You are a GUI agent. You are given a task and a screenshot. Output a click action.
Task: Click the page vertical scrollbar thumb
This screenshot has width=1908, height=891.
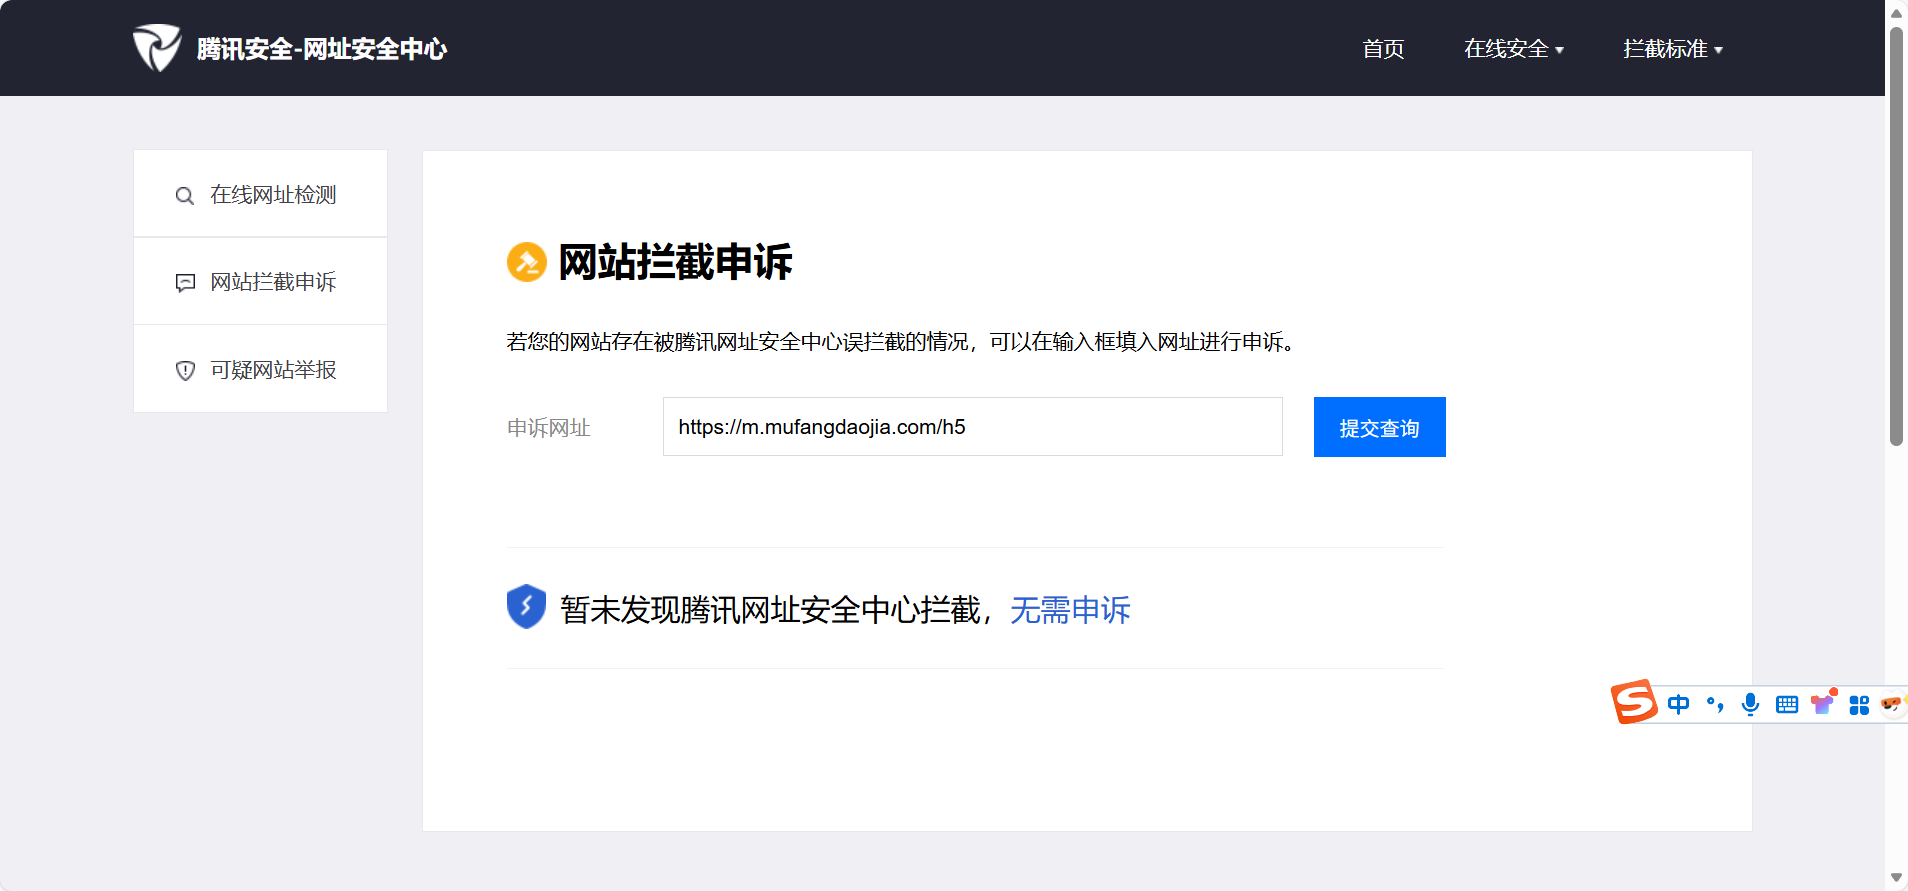[x=1896, y=235]
